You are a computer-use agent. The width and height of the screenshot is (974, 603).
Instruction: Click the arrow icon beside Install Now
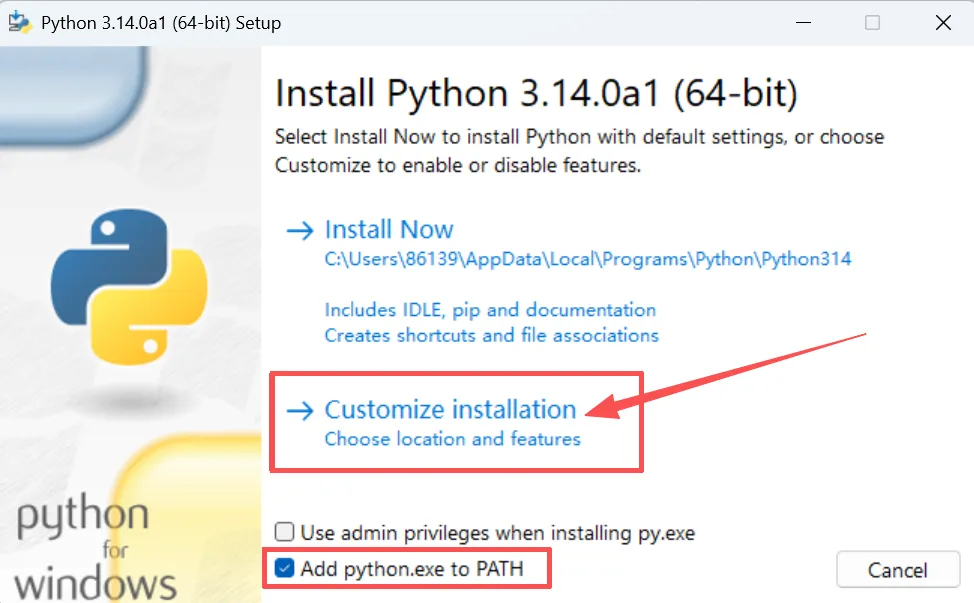click(x=299, y=231)
